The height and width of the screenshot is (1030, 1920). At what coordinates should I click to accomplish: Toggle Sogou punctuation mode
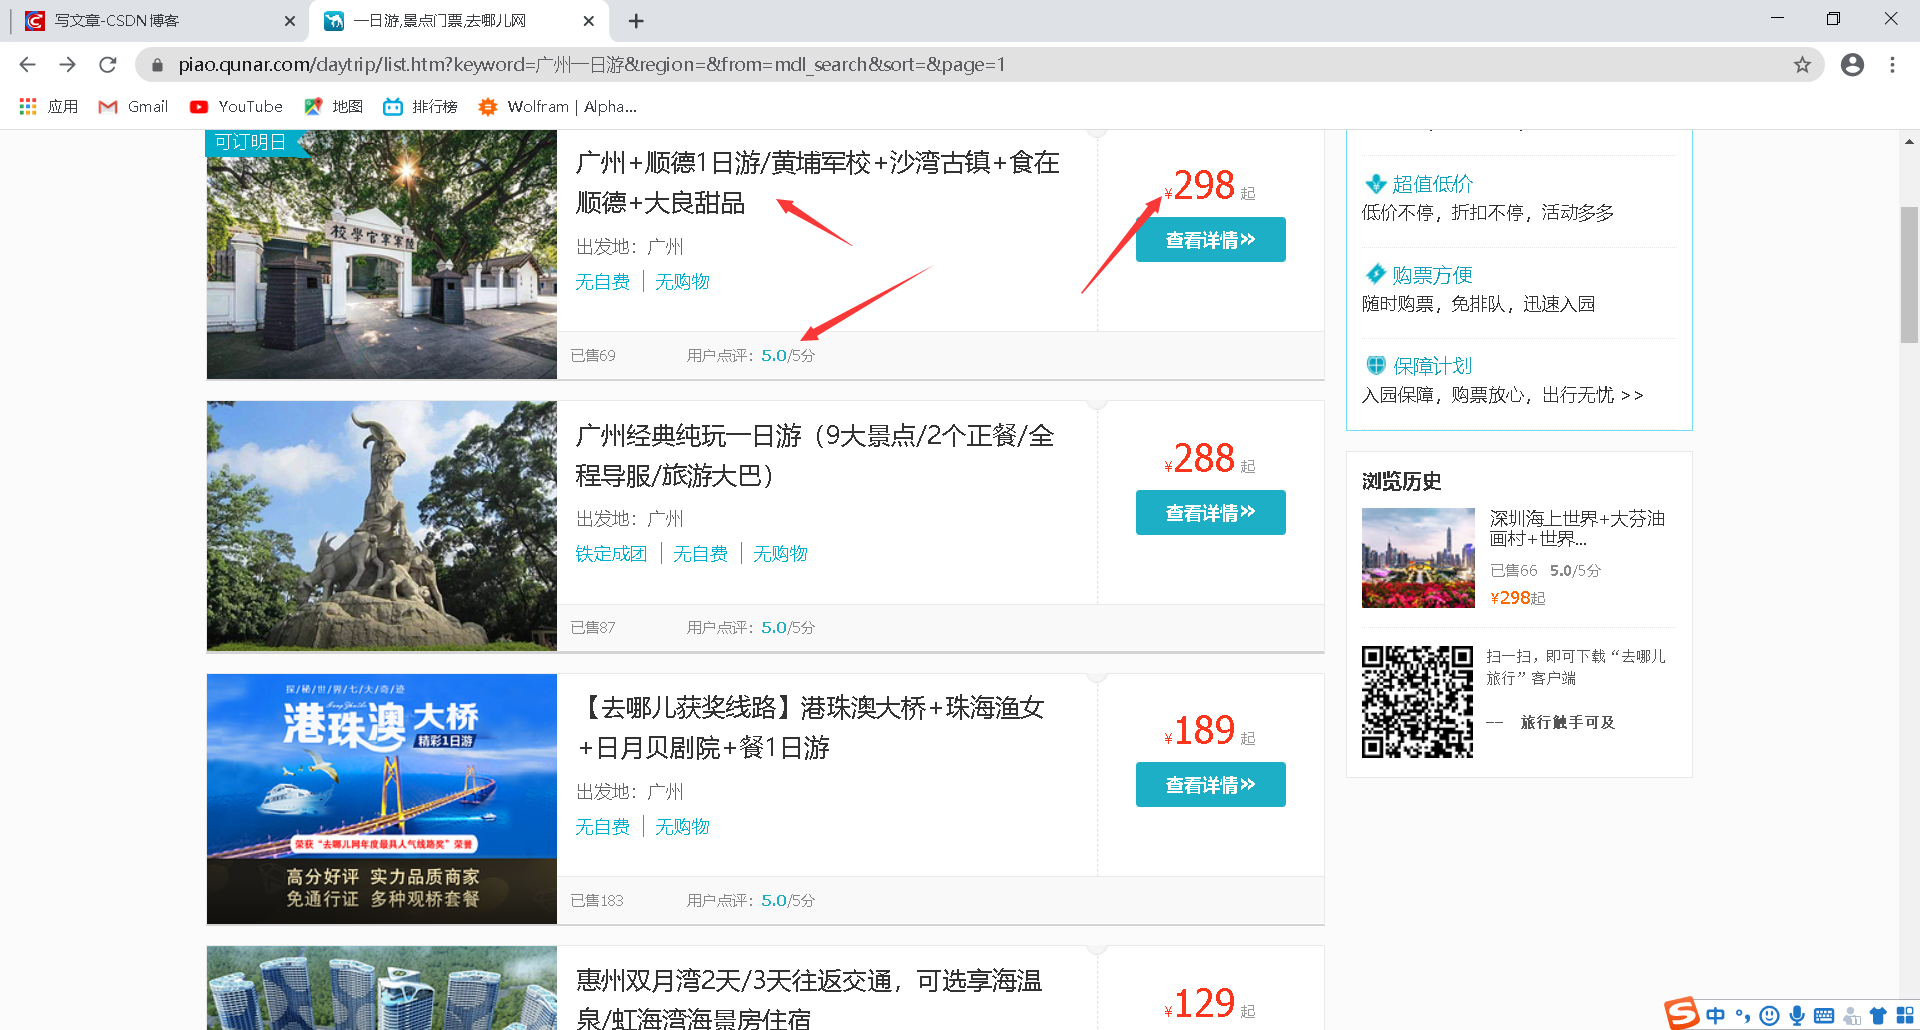pos(1743,1016)
